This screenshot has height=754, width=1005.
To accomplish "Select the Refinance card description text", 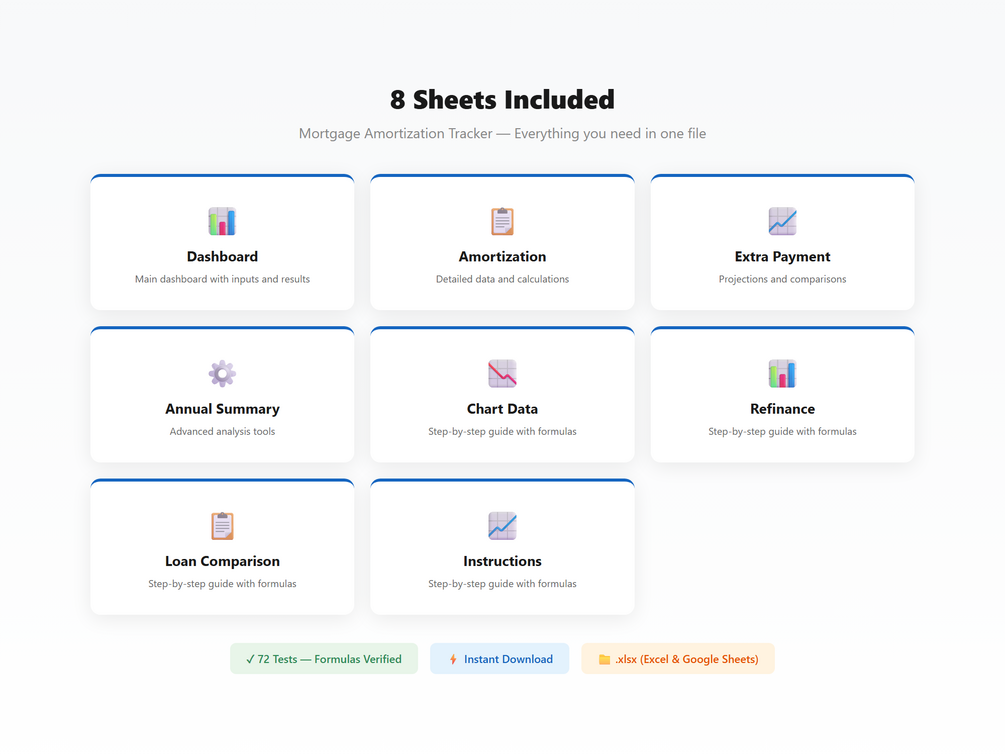I will point(782,432).
